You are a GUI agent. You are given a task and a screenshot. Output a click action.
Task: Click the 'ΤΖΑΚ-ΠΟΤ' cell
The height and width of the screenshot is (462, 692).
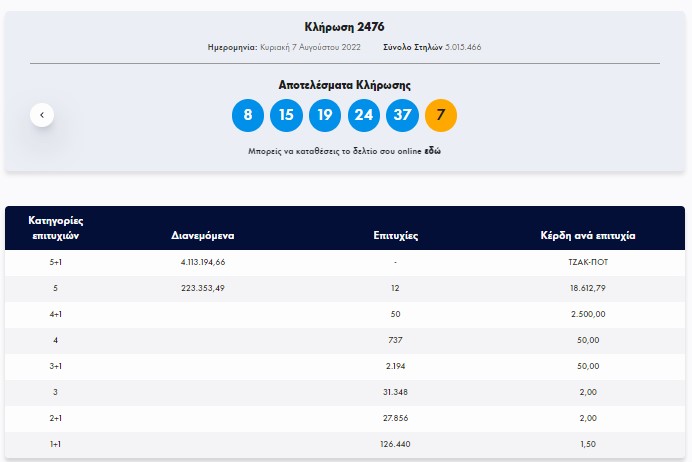point(588,262)
